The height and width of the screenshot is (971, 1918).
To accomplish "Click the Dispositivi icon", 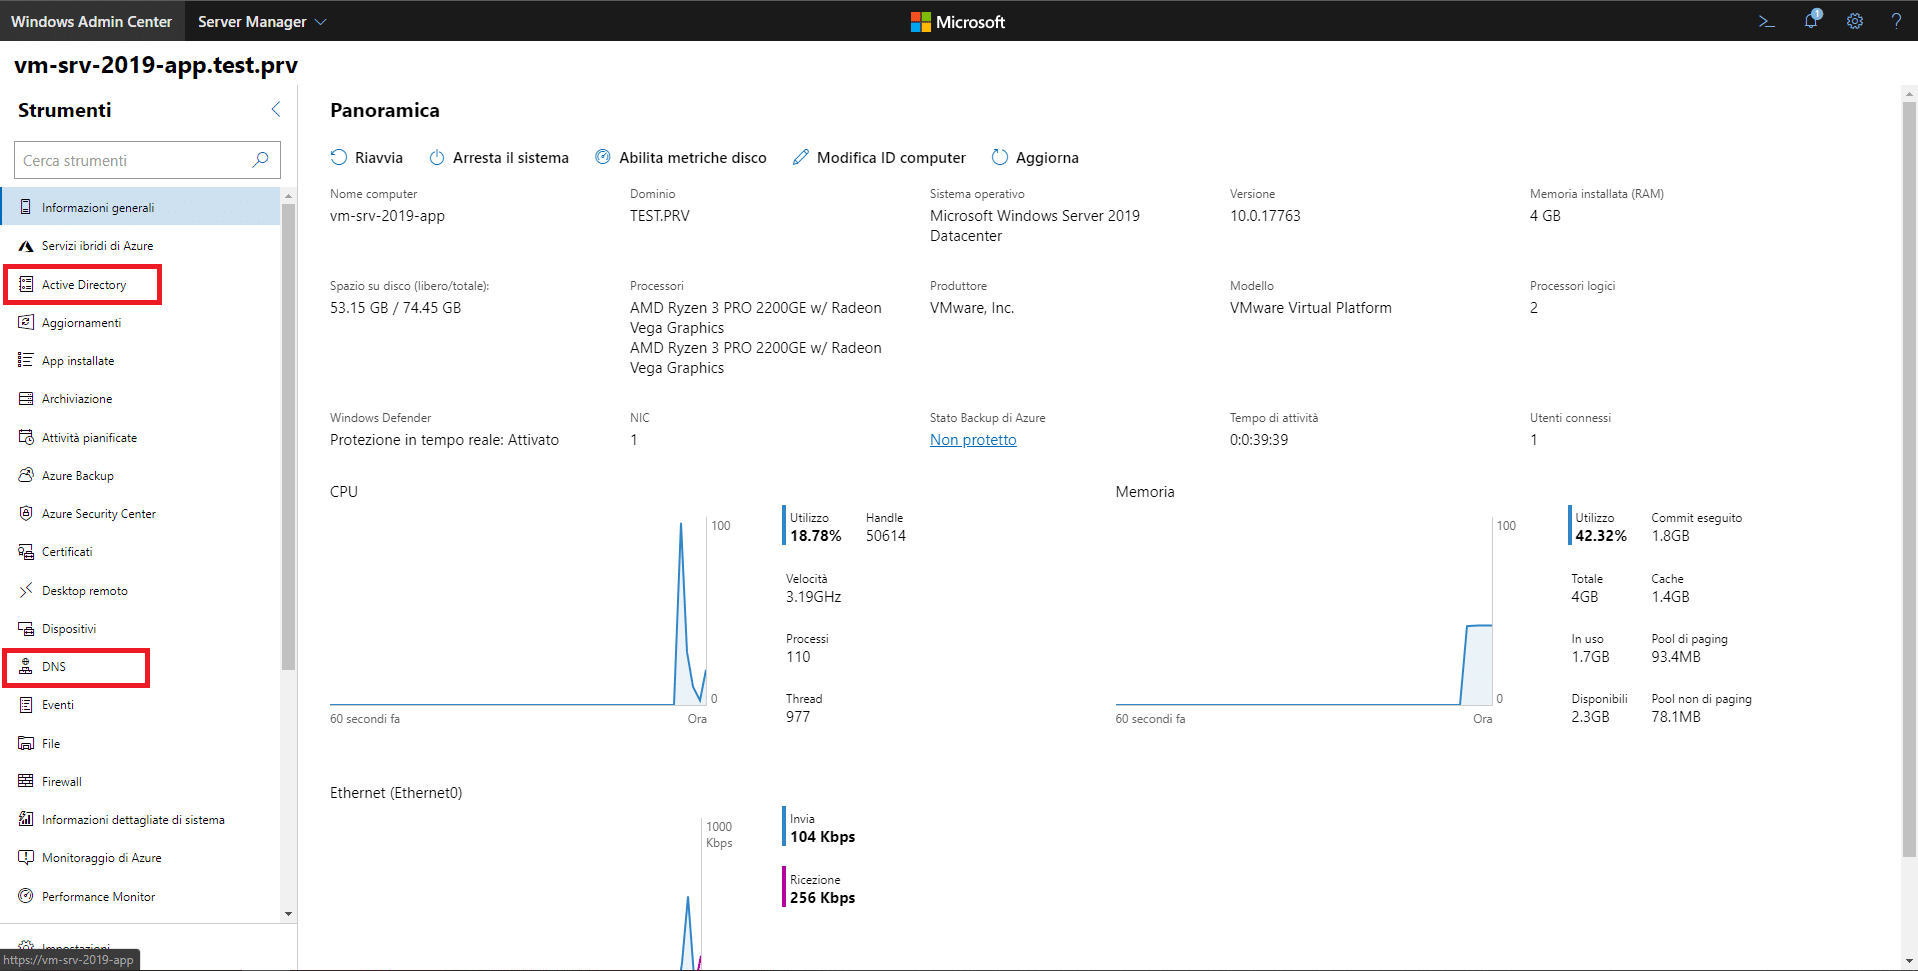I will (26, 628).
